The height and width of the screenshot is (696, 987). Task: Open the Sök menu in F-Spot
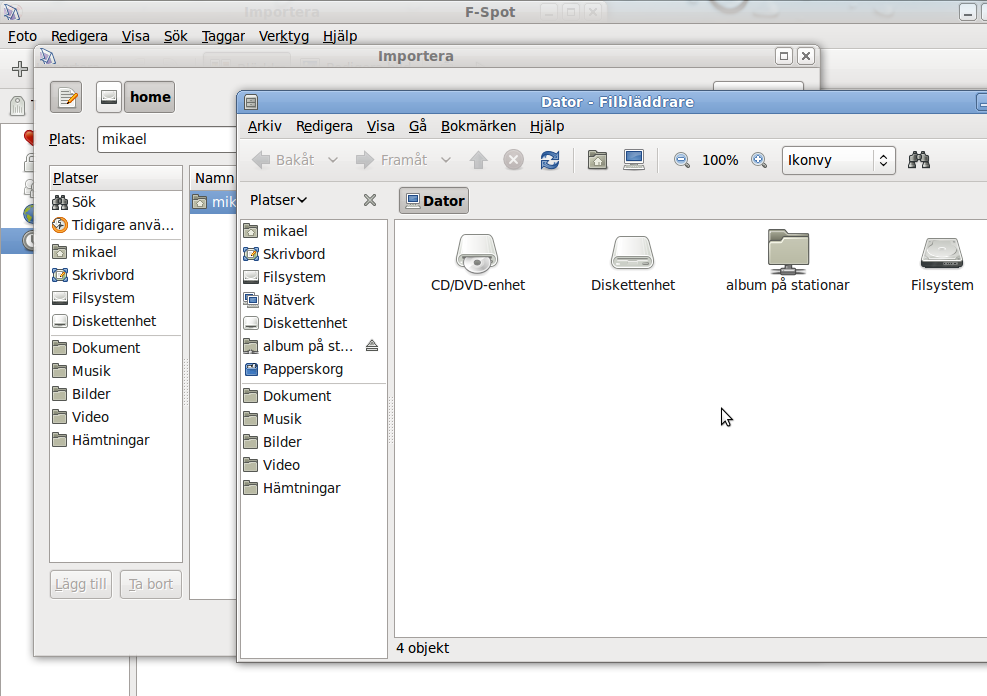[176, 36]
